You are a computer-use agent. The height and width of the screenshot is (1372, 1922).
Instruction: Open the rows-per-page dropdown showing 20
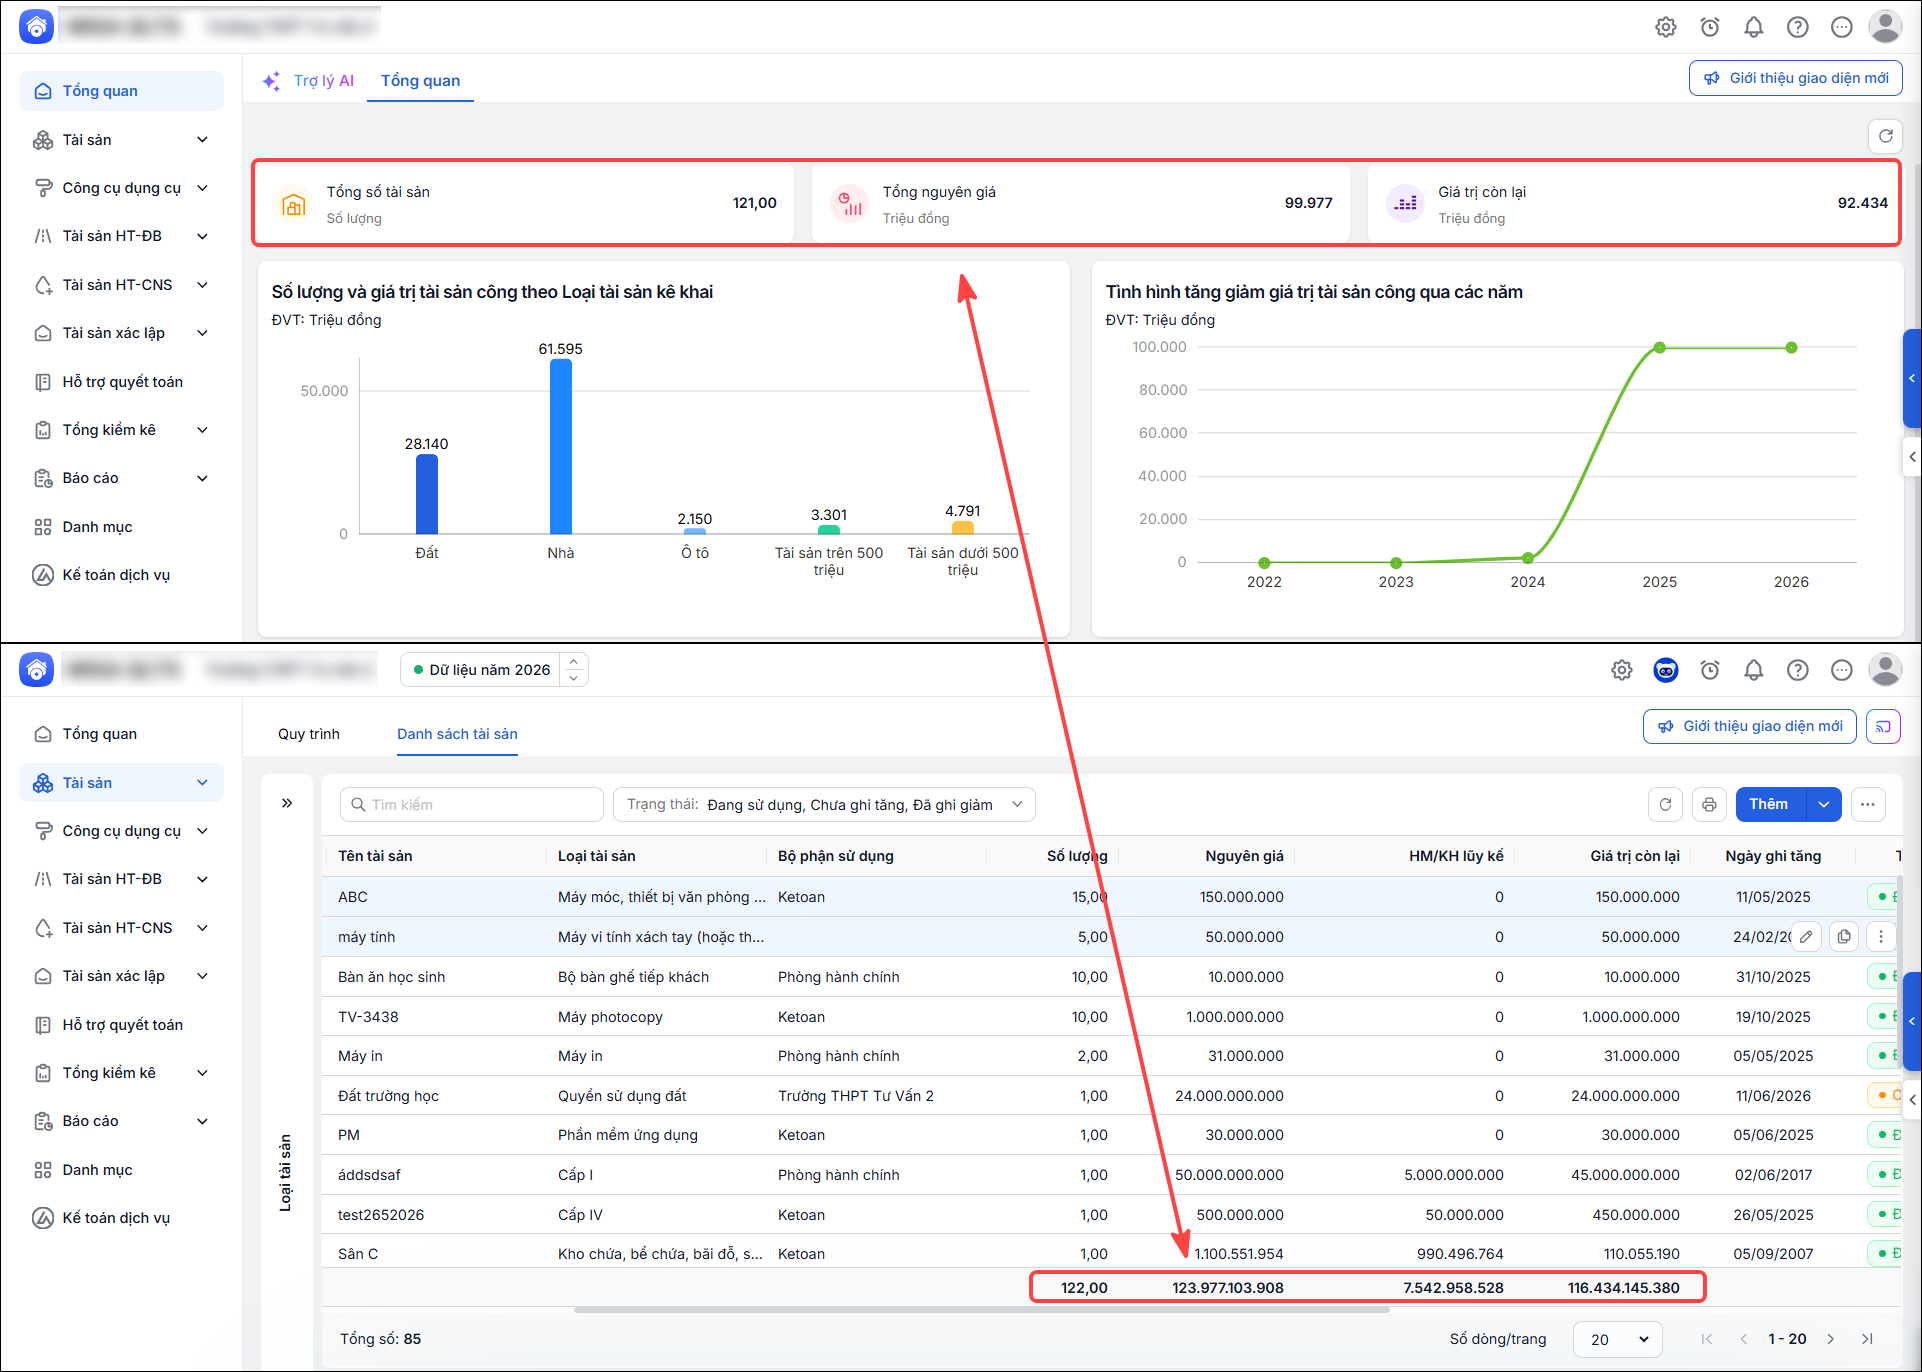pyautogui.click(x=1617, y=1339)
